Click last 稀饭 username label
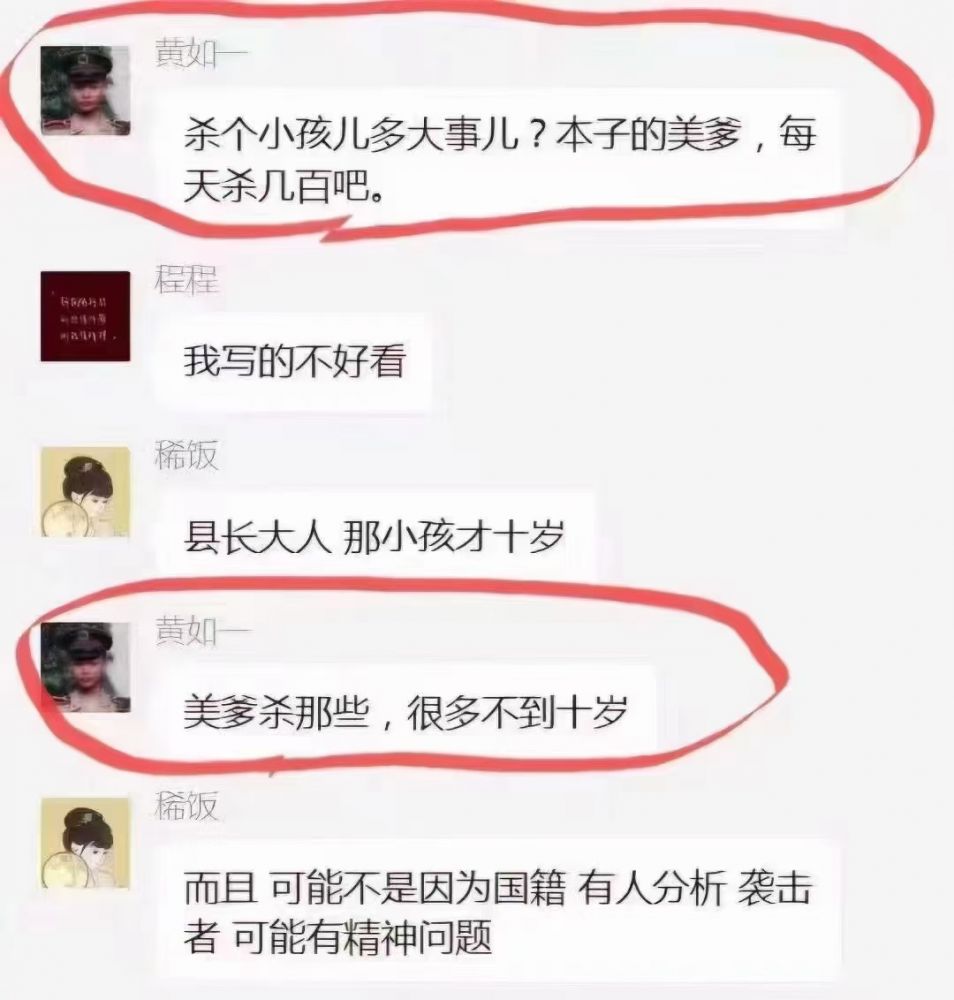954x1000 pixels. coord(186,806)
